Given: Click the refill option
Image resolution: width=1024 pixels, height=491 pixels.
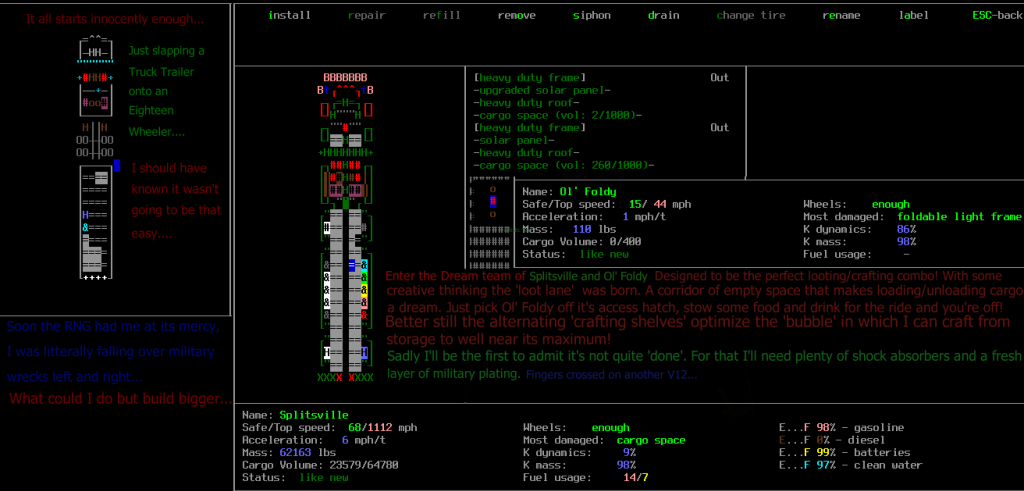Looking at the screenshot, I should pos(441,16).
